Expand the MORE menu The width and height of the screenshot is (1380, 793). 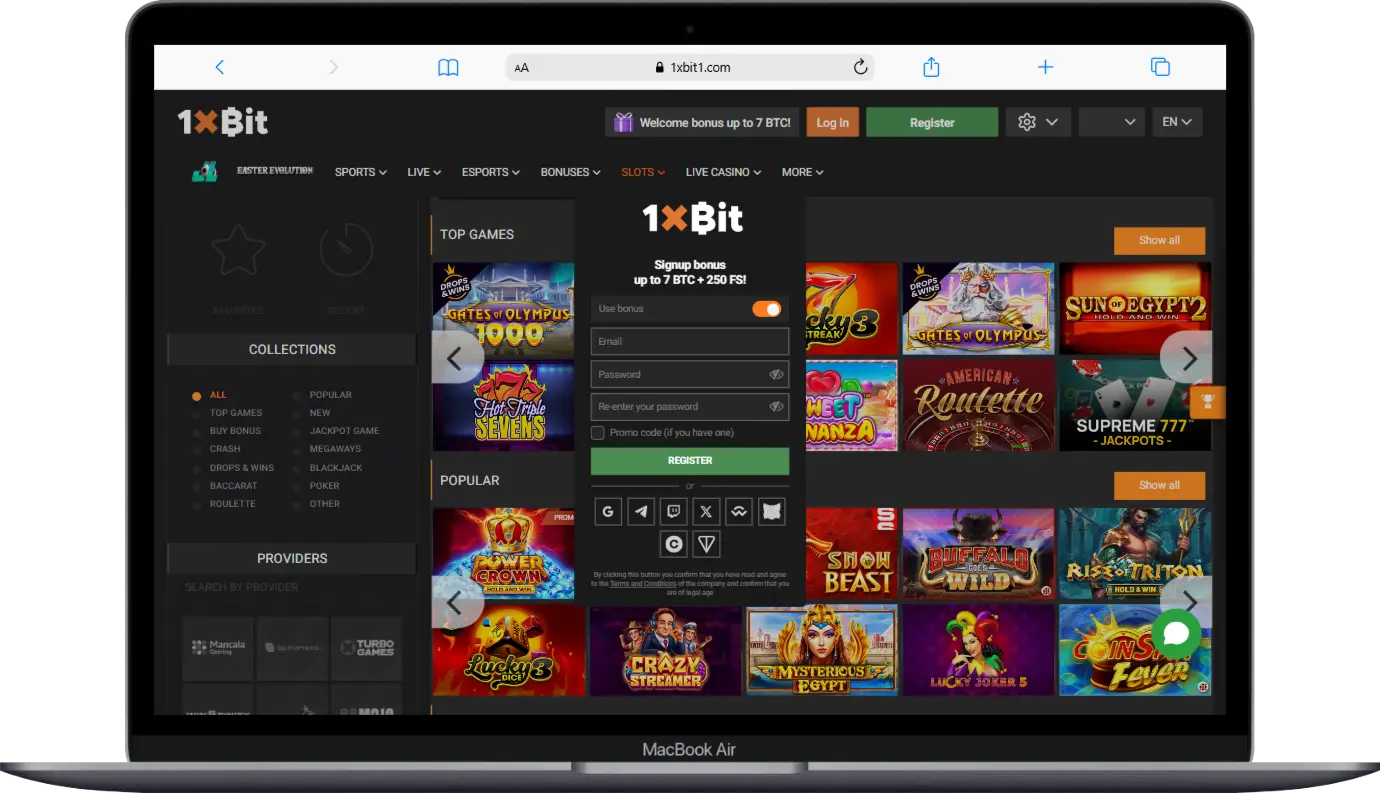pos(803,172)
